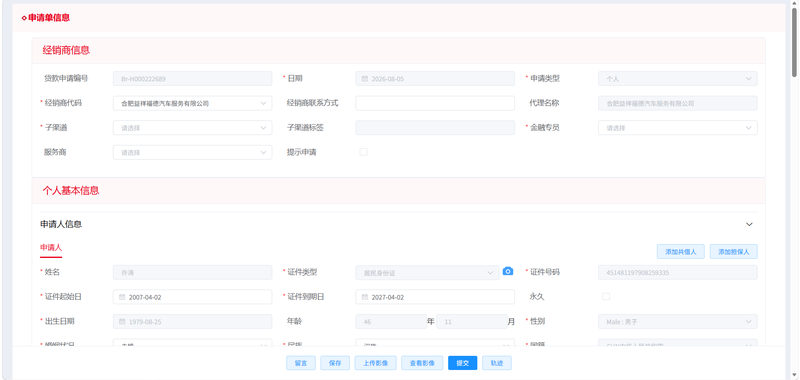
Task: Click the 保存 button
Action: [x=335, y=363]
